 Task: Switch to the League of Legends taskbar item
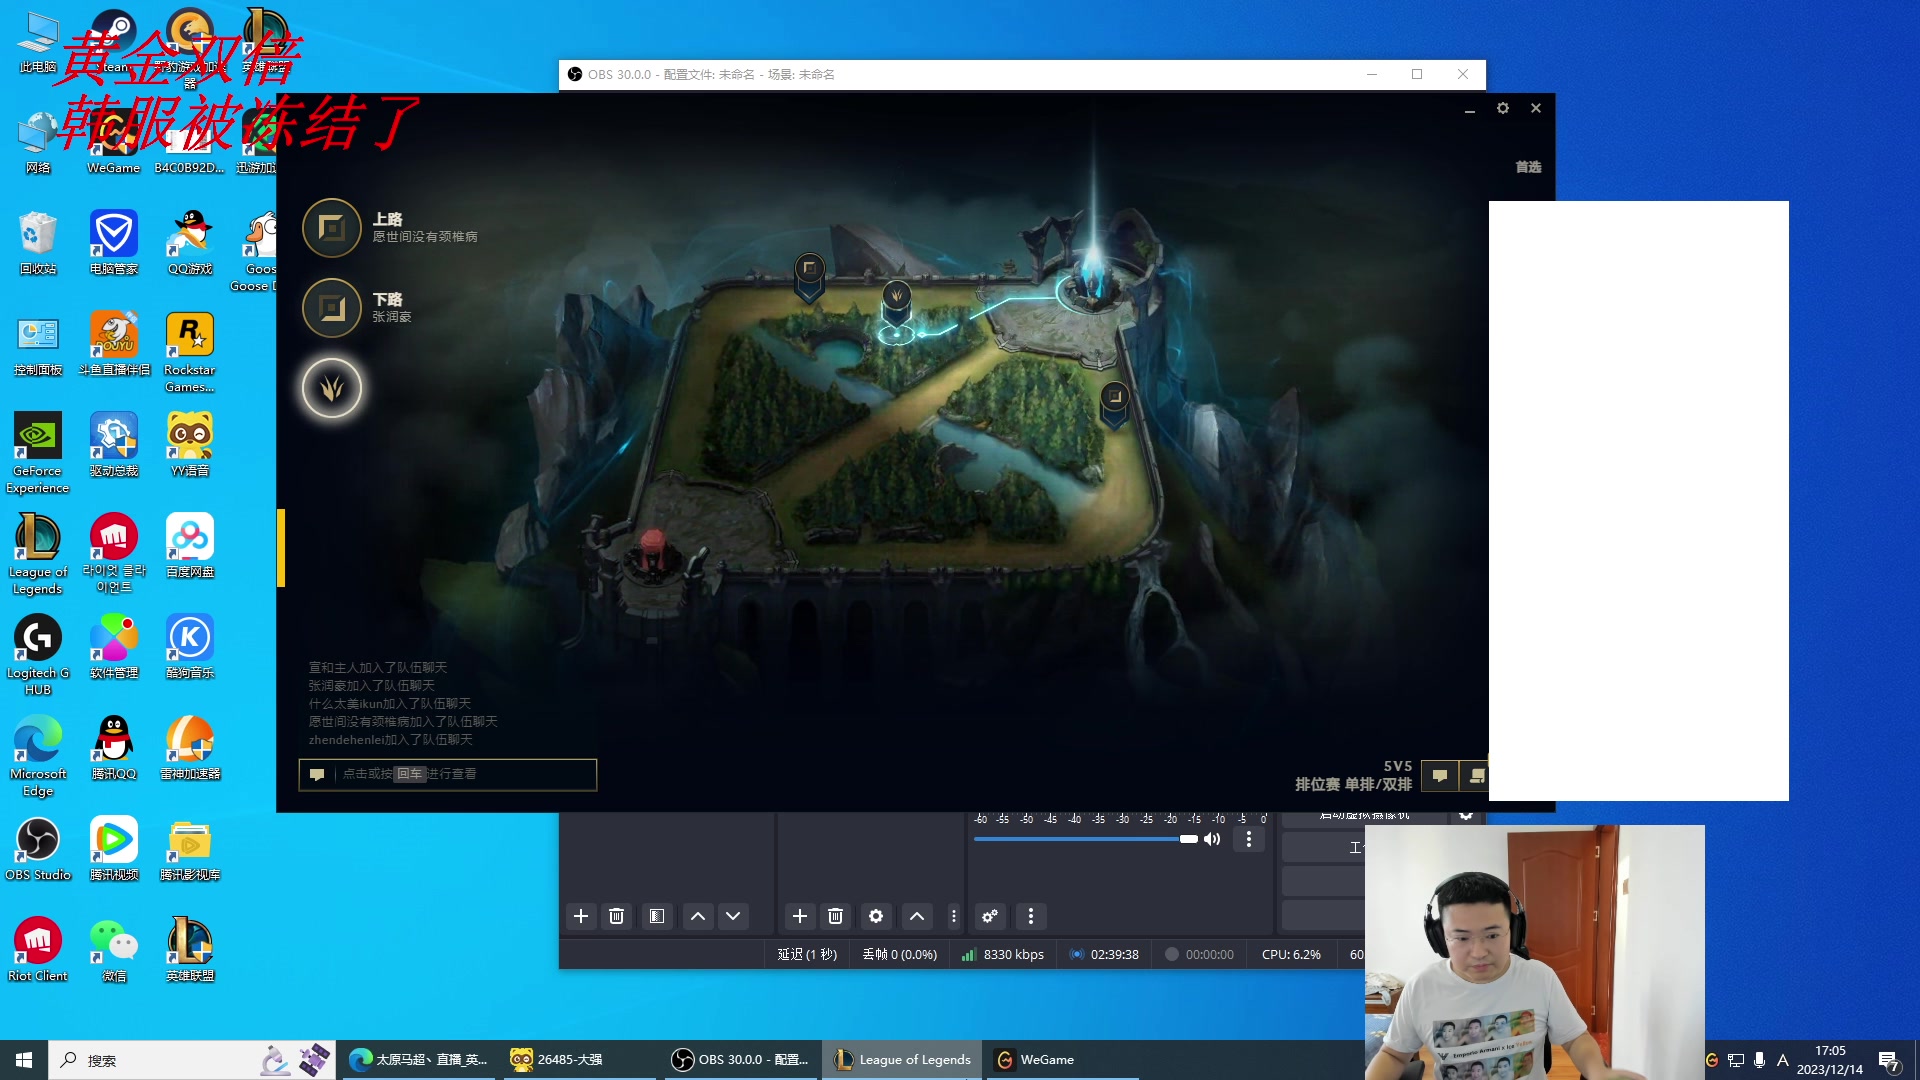tap(903, 1060)
